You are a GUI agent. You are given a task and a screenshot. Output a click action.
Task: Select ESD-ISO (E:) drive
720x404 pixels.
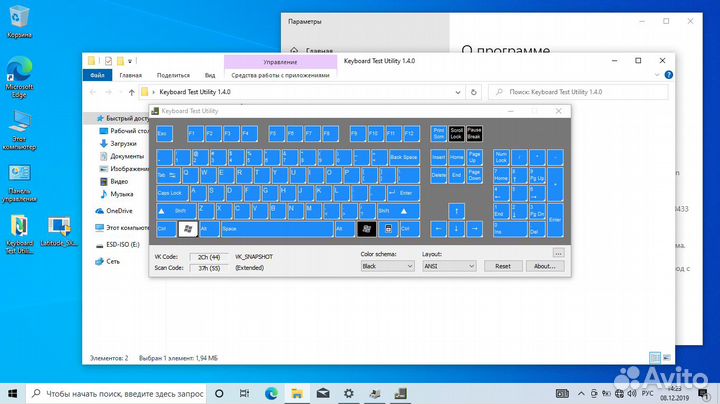click(118, 245)
